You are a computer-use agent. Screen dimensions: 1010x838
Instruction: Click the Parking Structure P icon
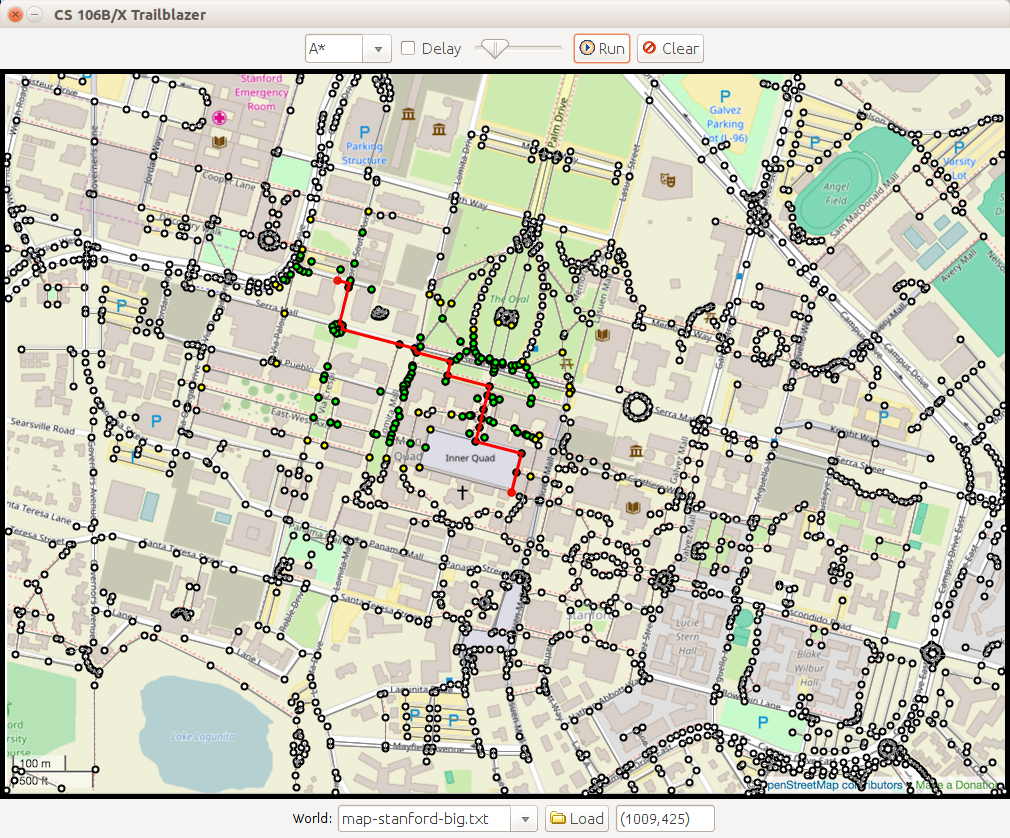(364, 131)
